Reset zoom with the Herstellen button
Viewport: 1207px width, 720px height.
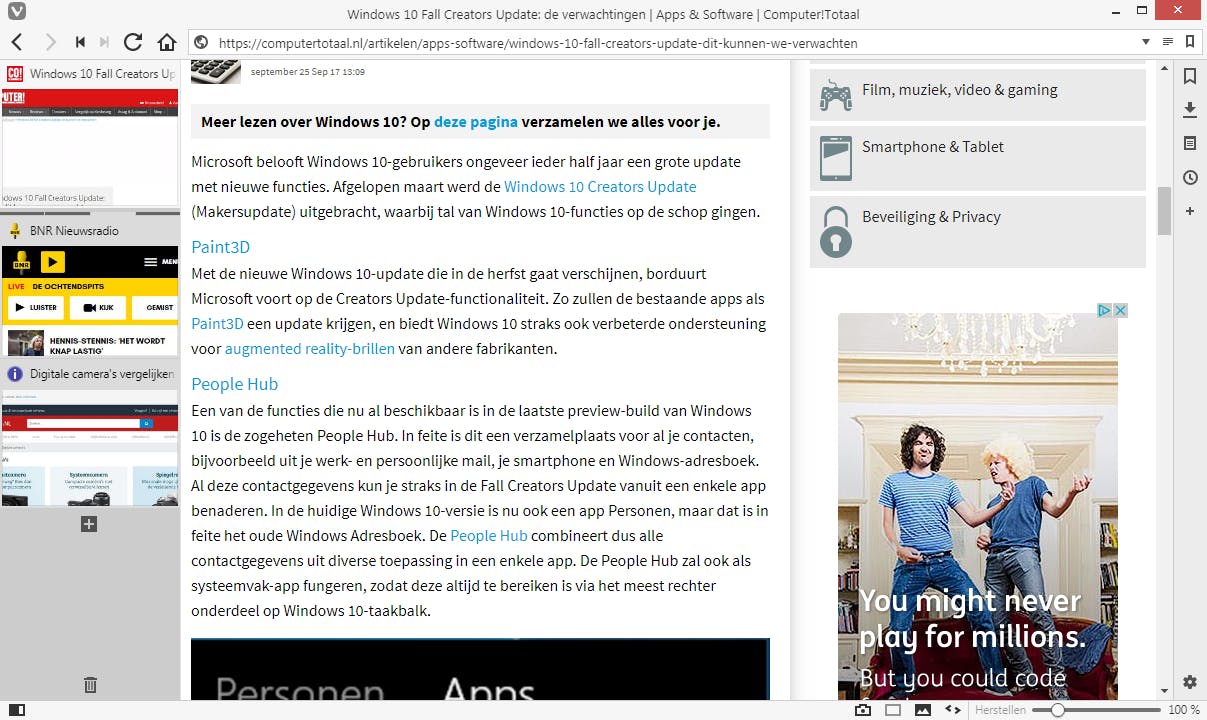click(1000, 709)
